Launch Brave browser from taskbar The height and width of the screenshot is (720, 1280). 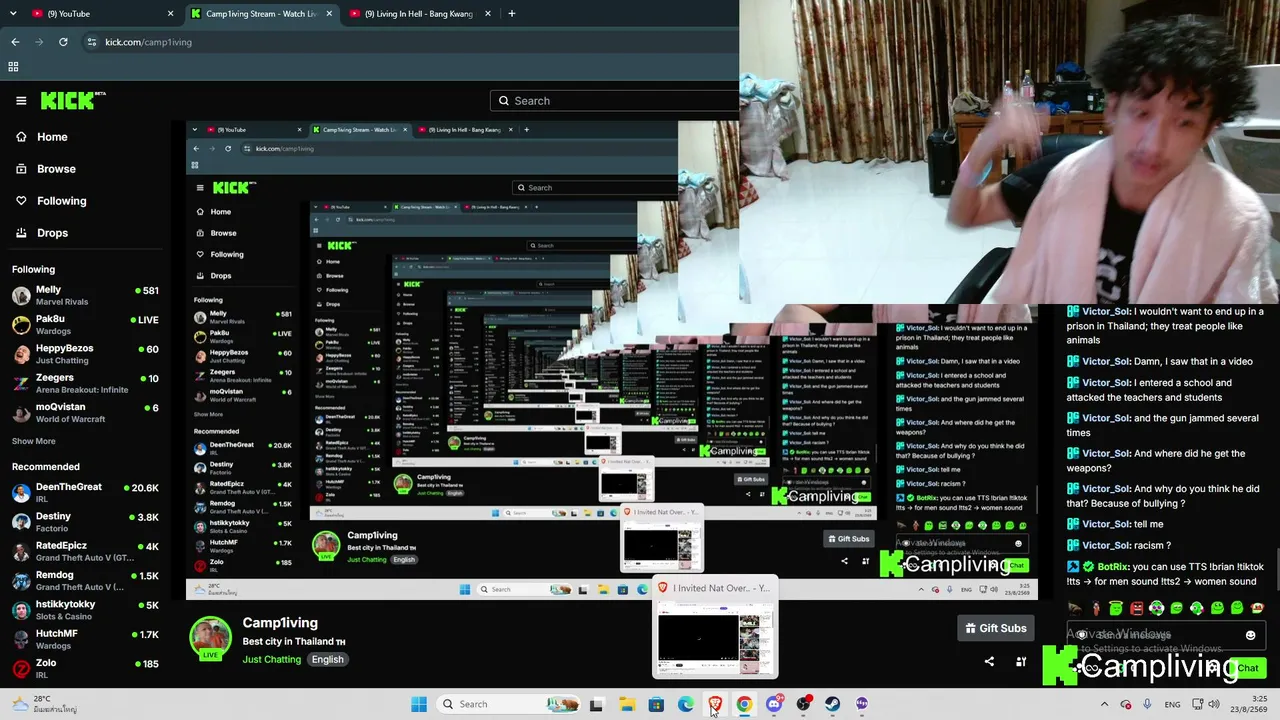coord(715,704)
